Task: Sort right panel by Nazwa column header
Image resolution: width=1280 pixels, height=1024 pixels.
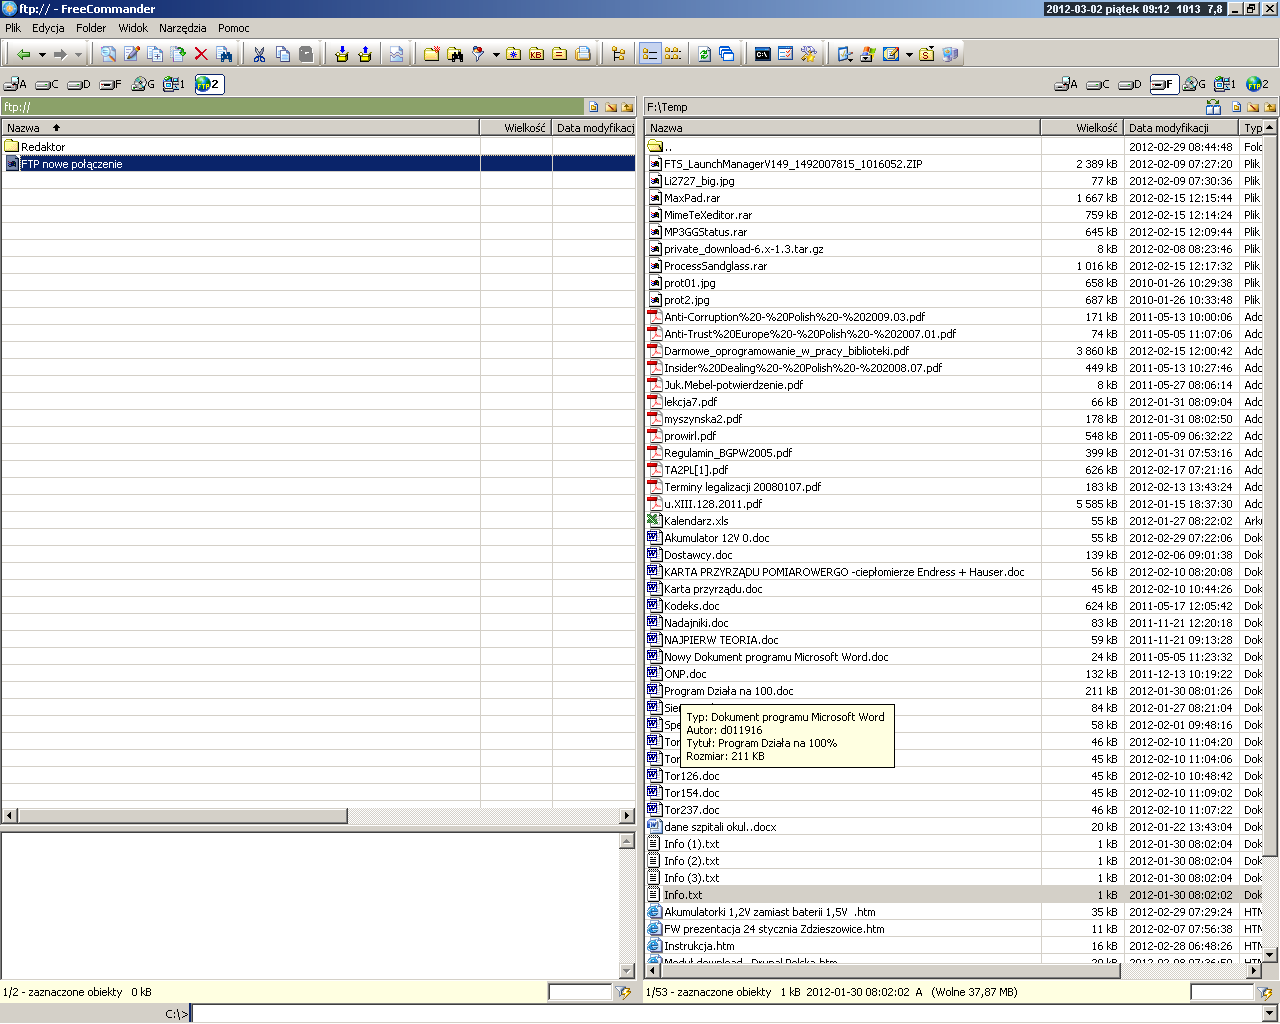Action: pyautogui.click(x=843, y=128)
